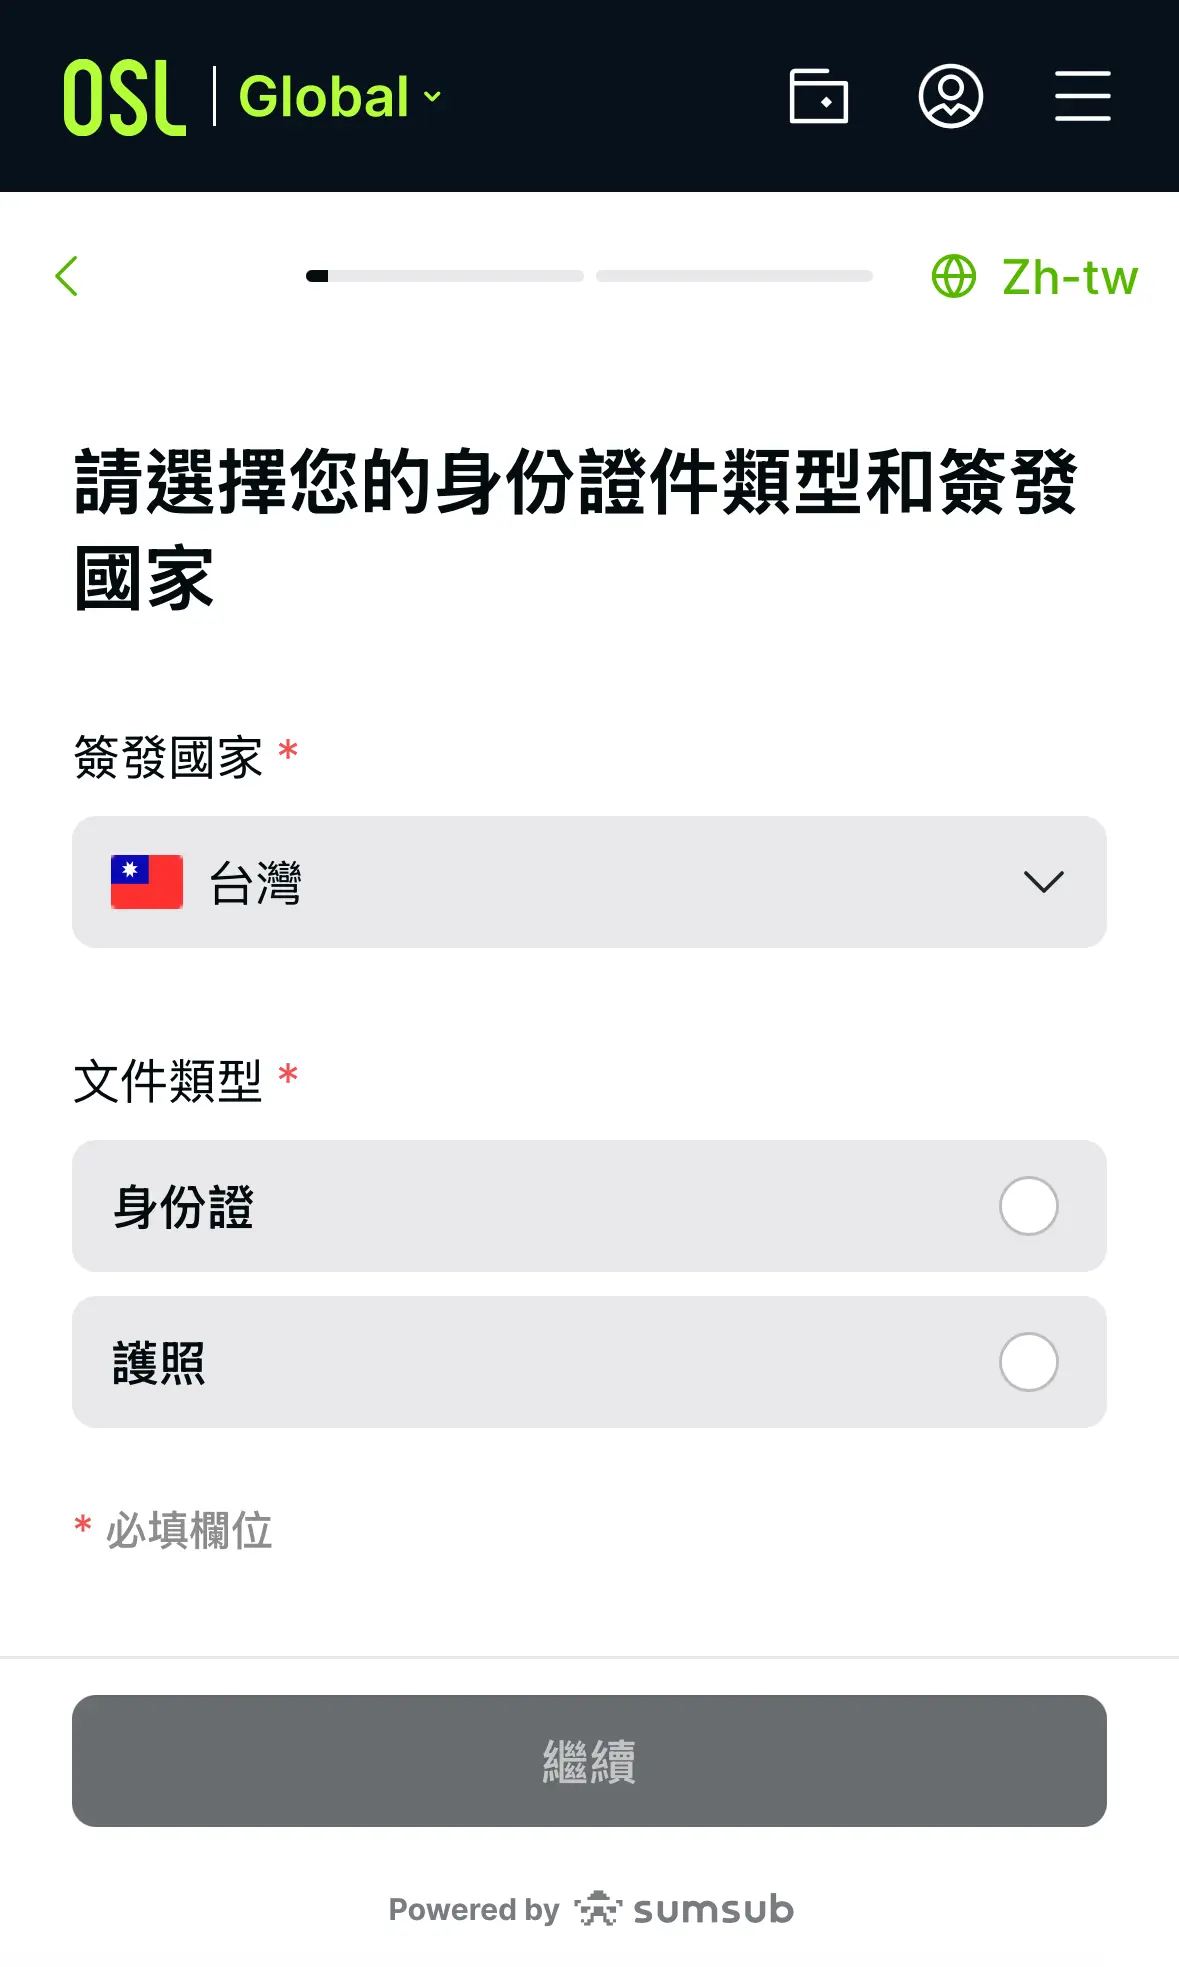Click the Sumsub logo
1179x1967 pixels.
pyautogui.click(x=685, y=1909)
